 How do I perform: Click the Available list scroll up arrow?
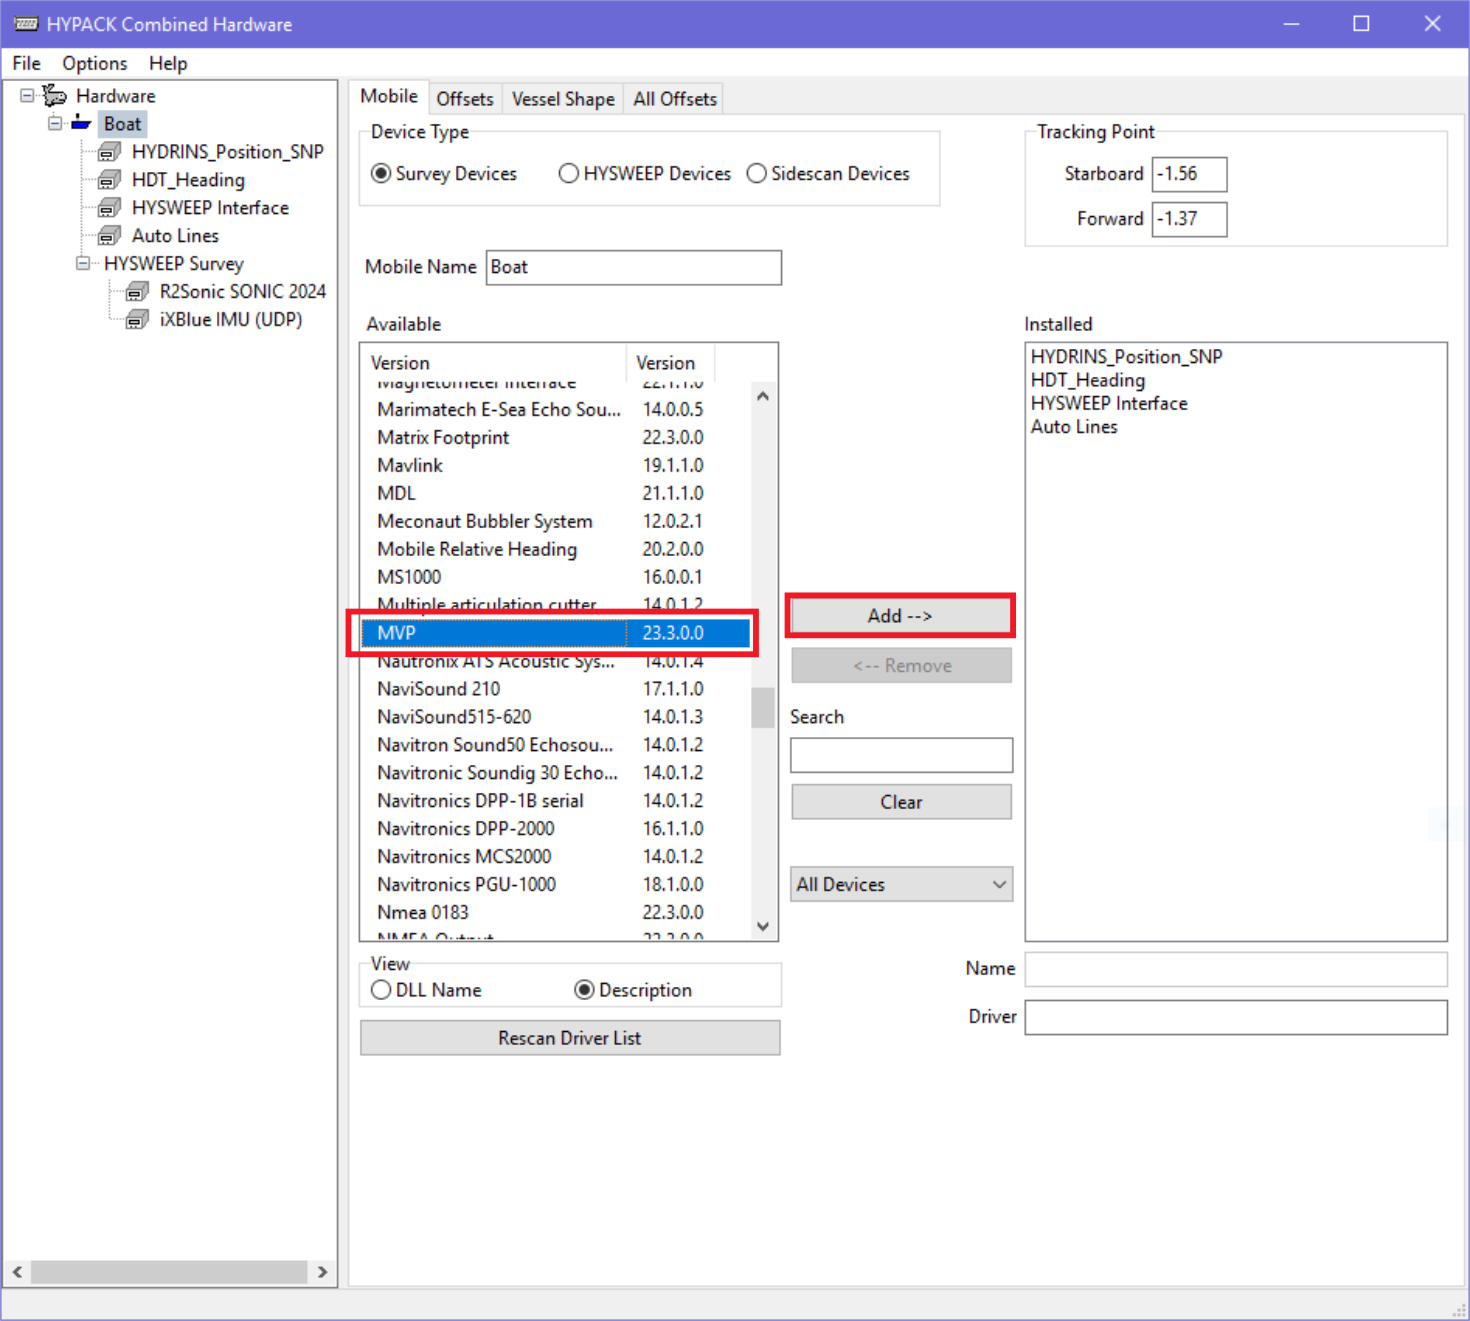pyautogui.click(x=763, y=396)
